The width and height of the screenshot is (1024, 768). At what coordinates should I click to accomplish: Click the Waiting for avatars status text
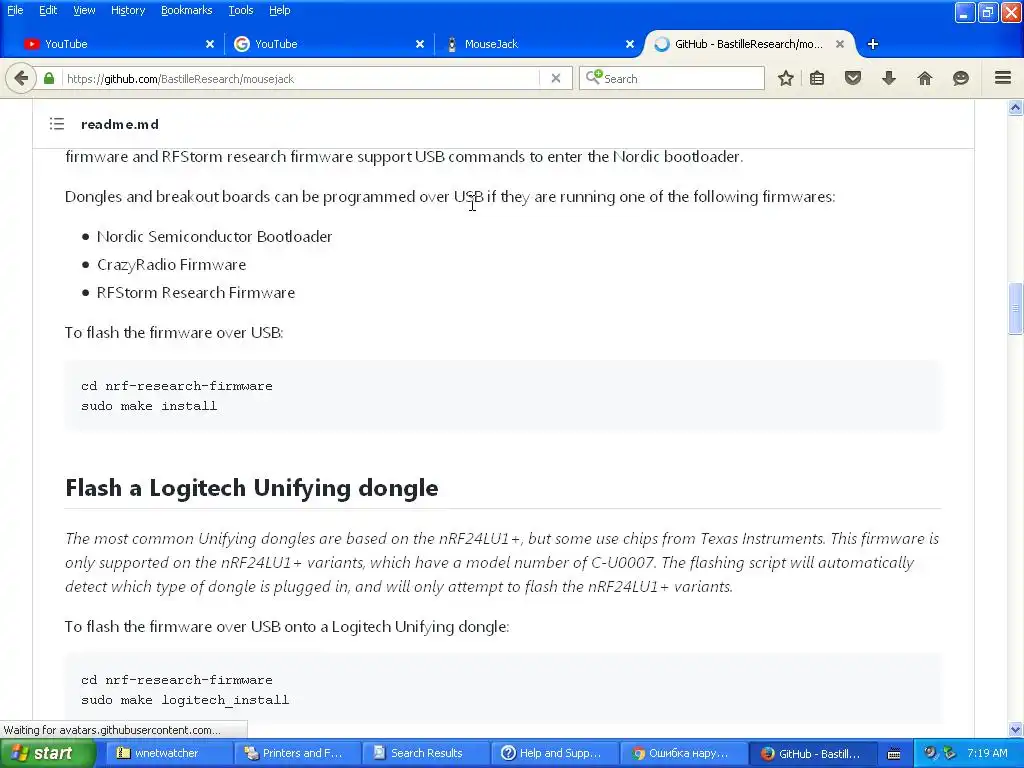(112, 729)
